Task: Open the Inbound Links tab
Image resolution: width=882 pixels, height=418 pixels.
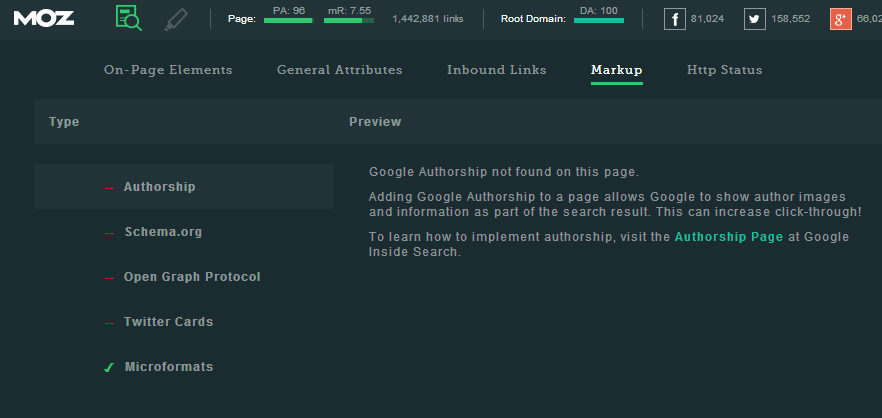Action: 497,70
